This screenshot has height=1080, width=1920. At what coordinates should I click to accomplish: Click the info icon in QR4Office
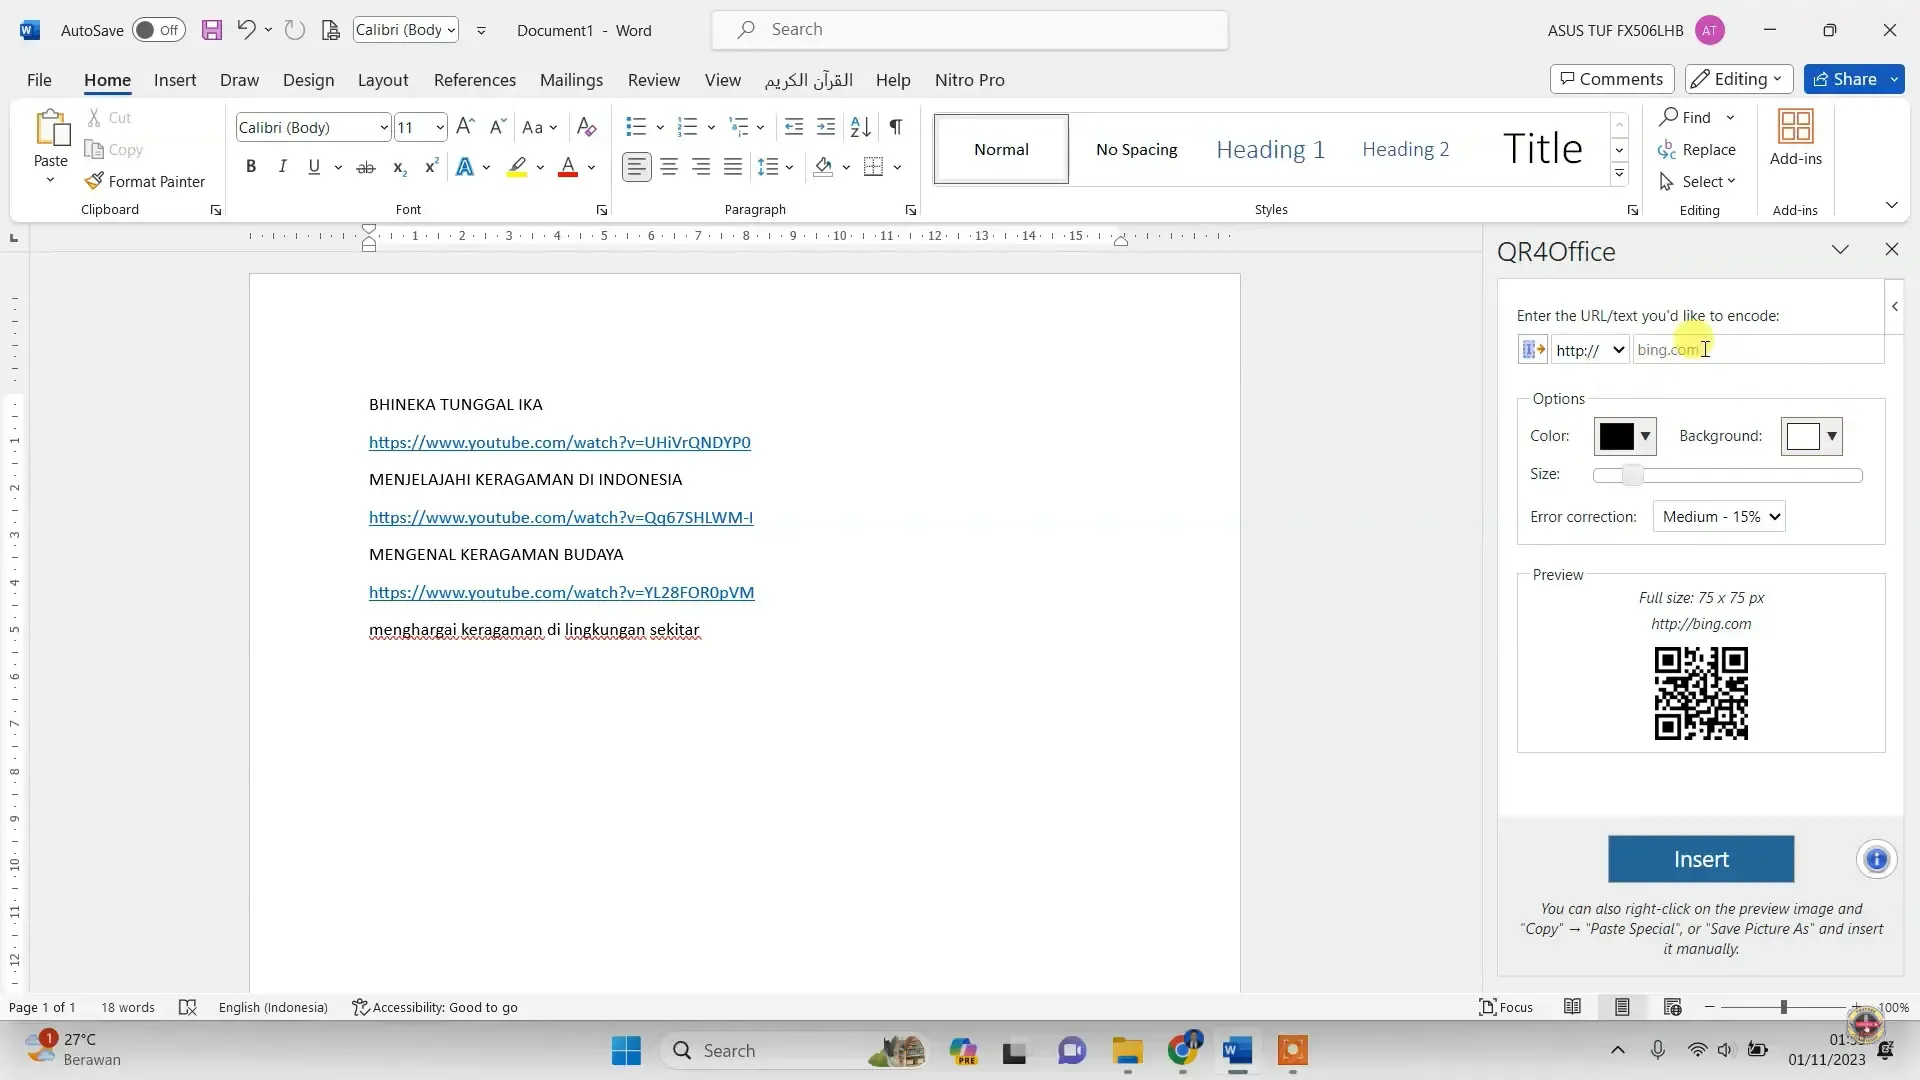pos(1877,859)
